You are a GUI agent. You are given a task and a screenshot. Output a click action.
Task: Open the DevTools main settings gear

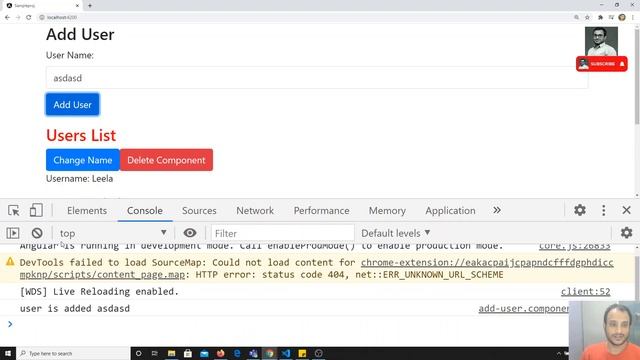580,210
